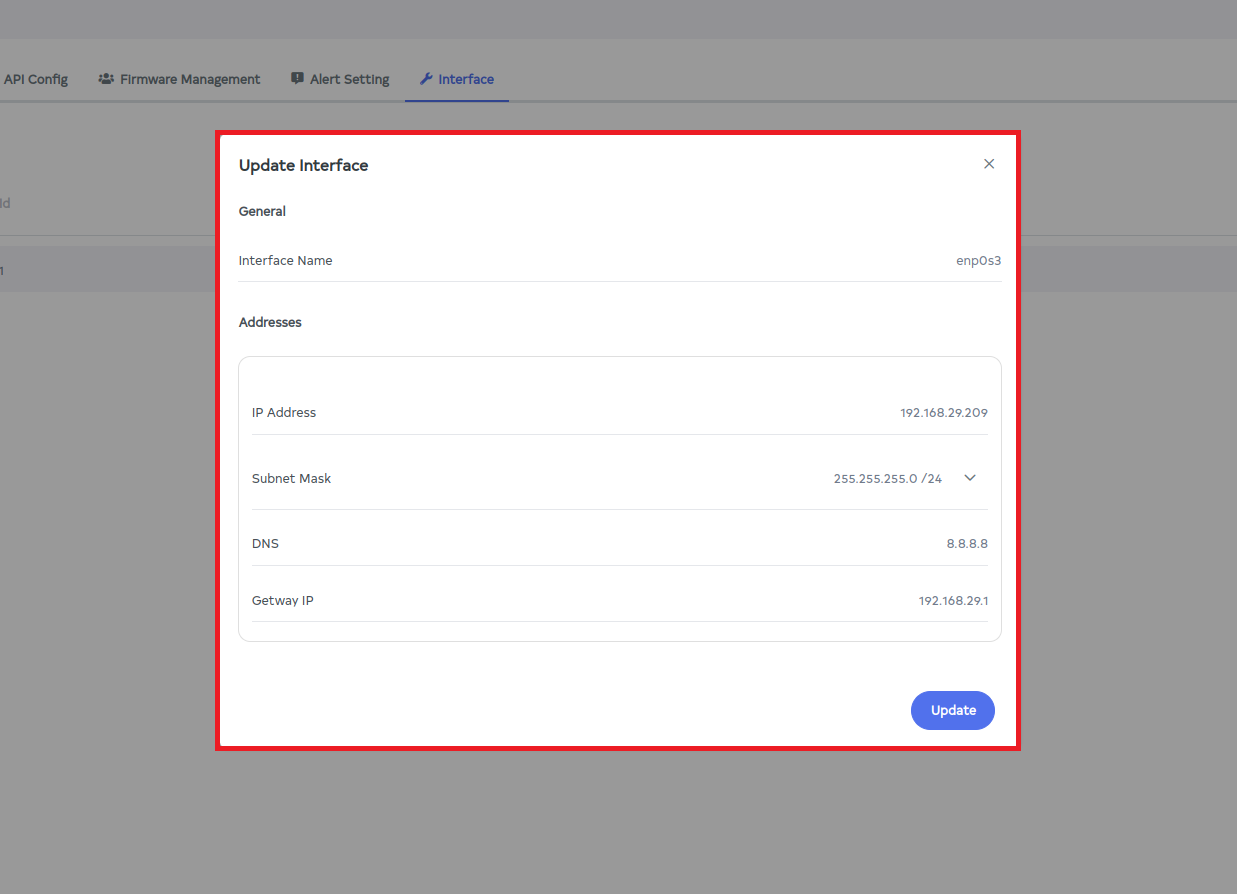Click the Firmware Management people icon
Image resolution: width=1237 pixels, height=894 pixels.
[106, 79]
